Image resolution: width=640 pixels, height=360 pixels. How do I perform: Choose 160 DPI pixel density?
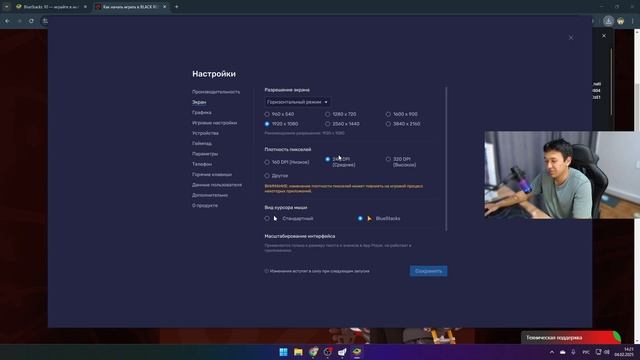pyautogui.click(x=267, y=162)
